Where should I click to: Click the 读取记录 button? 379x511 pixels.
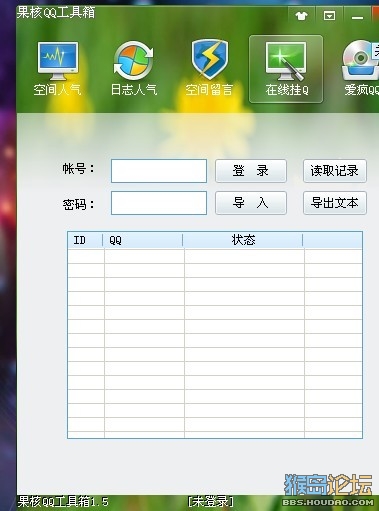(335, 171)
